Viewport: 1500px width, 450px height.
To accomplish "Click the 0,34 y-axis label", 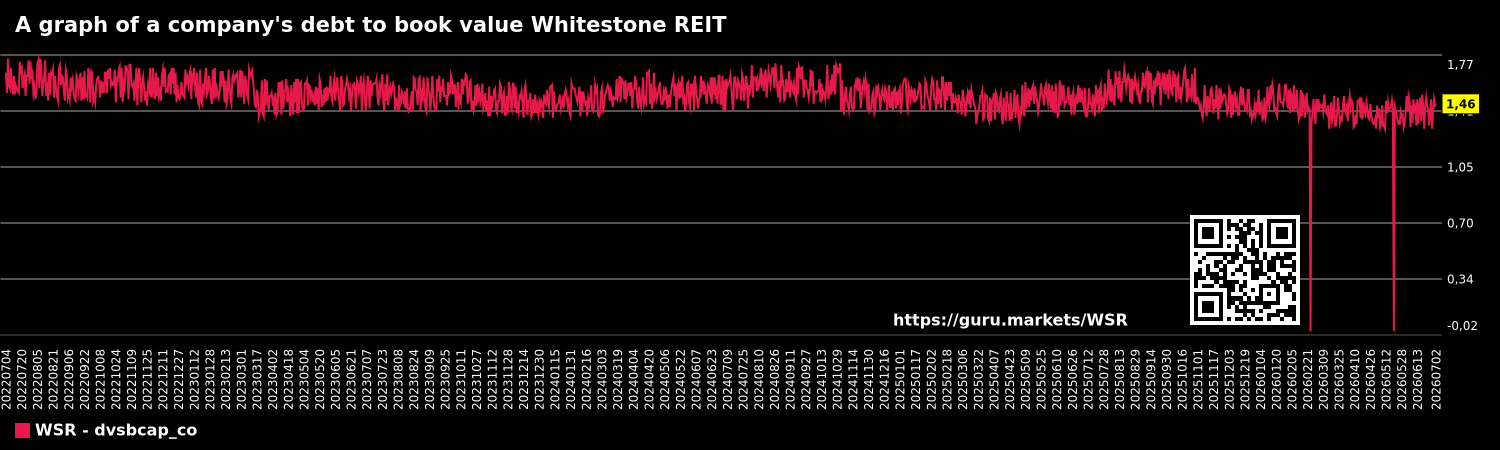I will pos(1460,279).
